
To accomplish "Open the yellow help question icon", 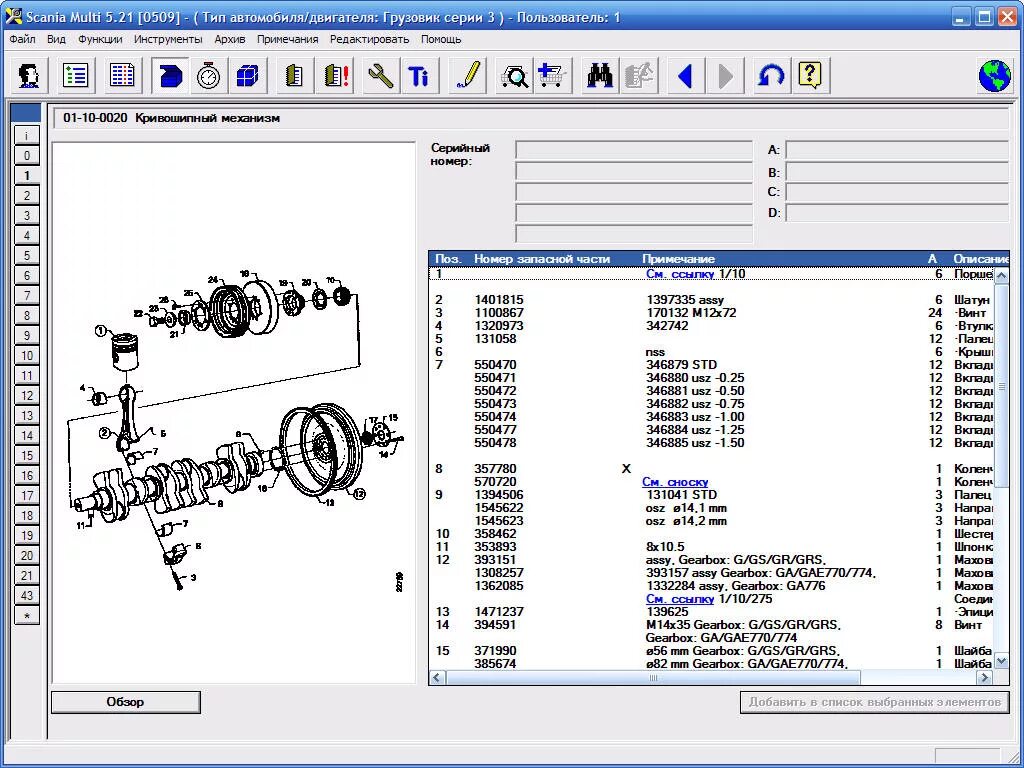I will point(810,76).
